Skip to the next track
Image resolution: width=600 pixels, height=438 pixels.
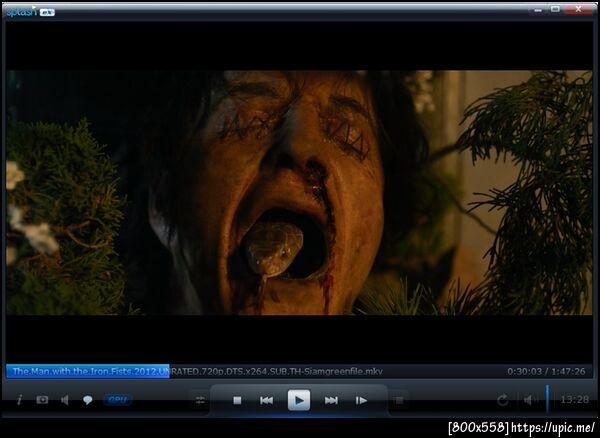coord(331,401)
